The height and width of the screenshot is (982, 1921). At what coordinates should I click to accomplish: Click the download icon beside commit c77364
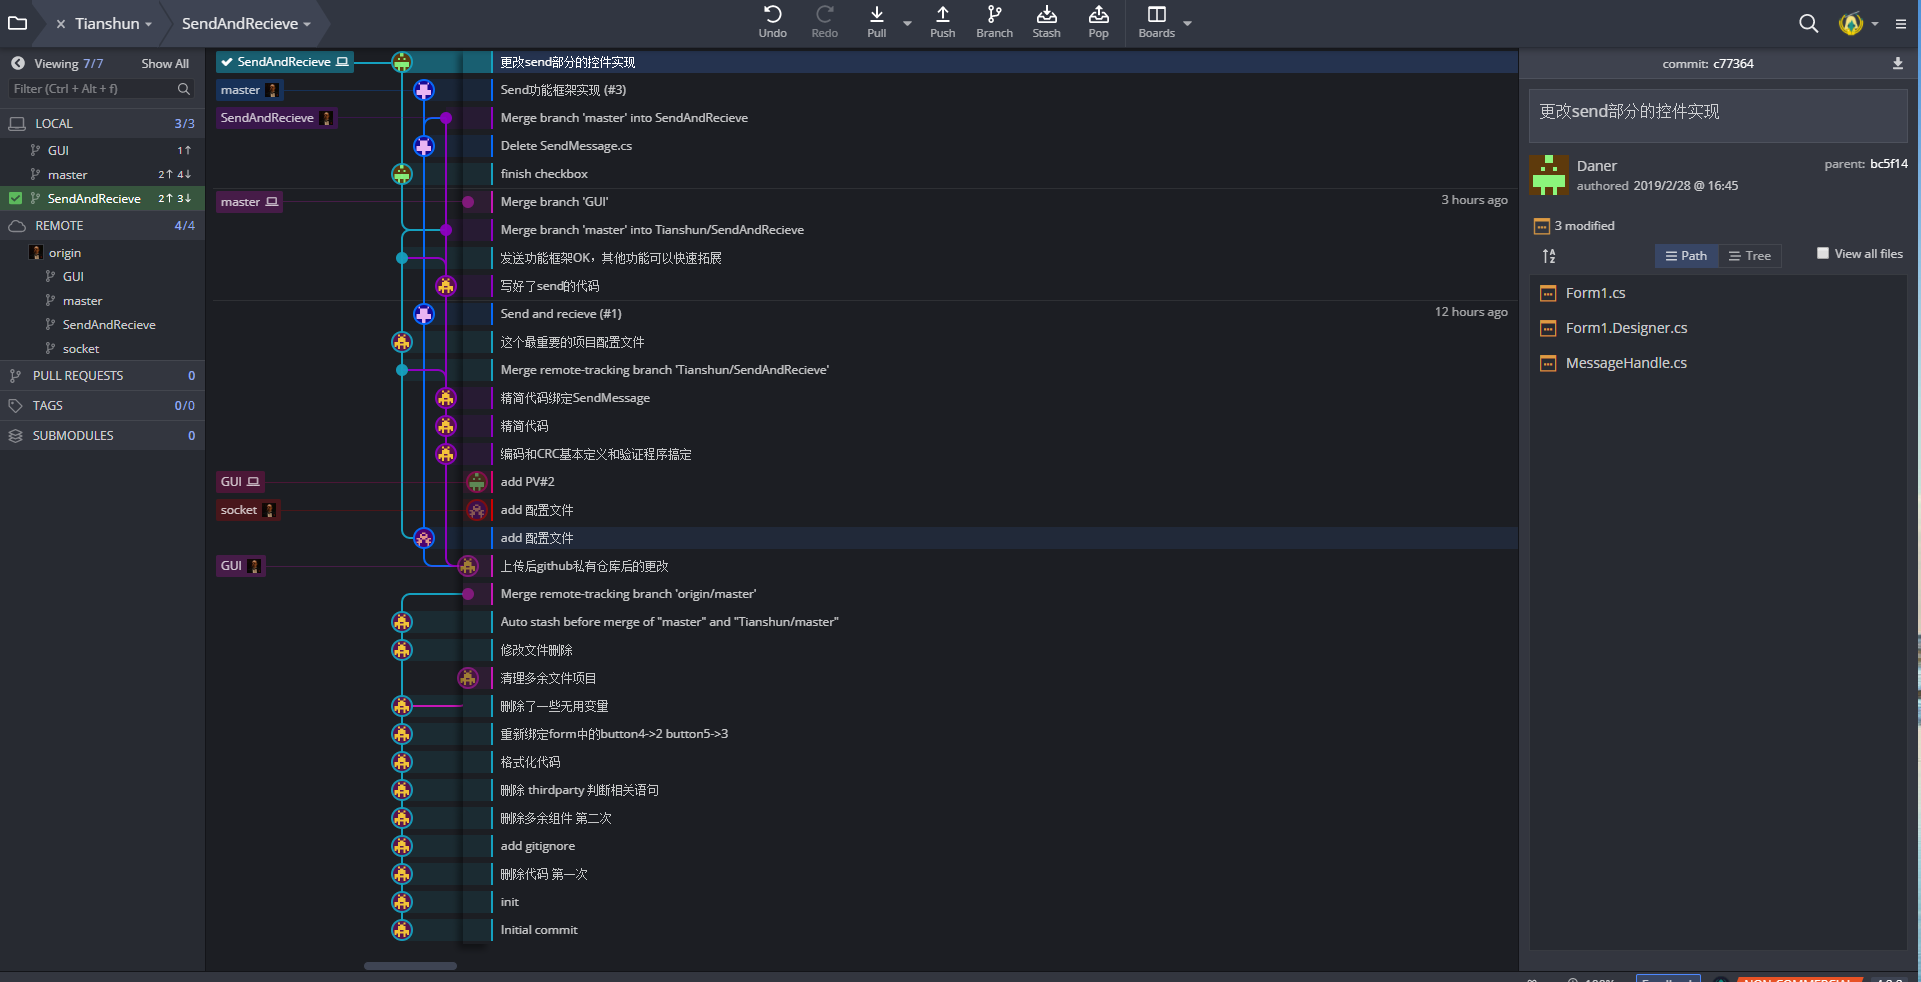(x=1898, y=63)
